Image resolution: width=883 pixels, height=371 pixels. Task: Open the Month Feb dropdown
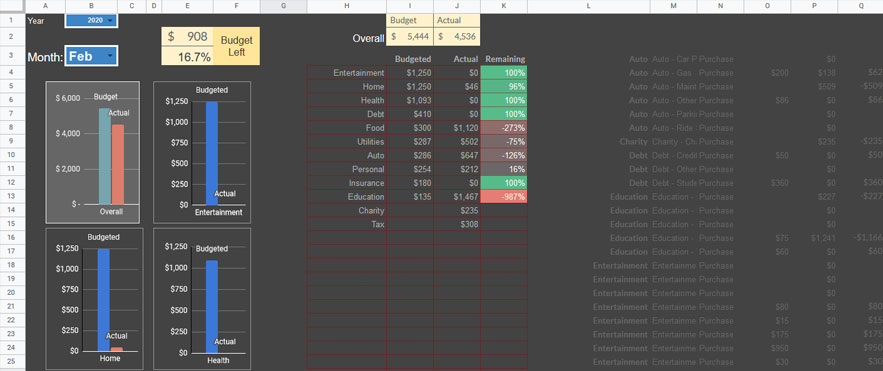(91, 56)
